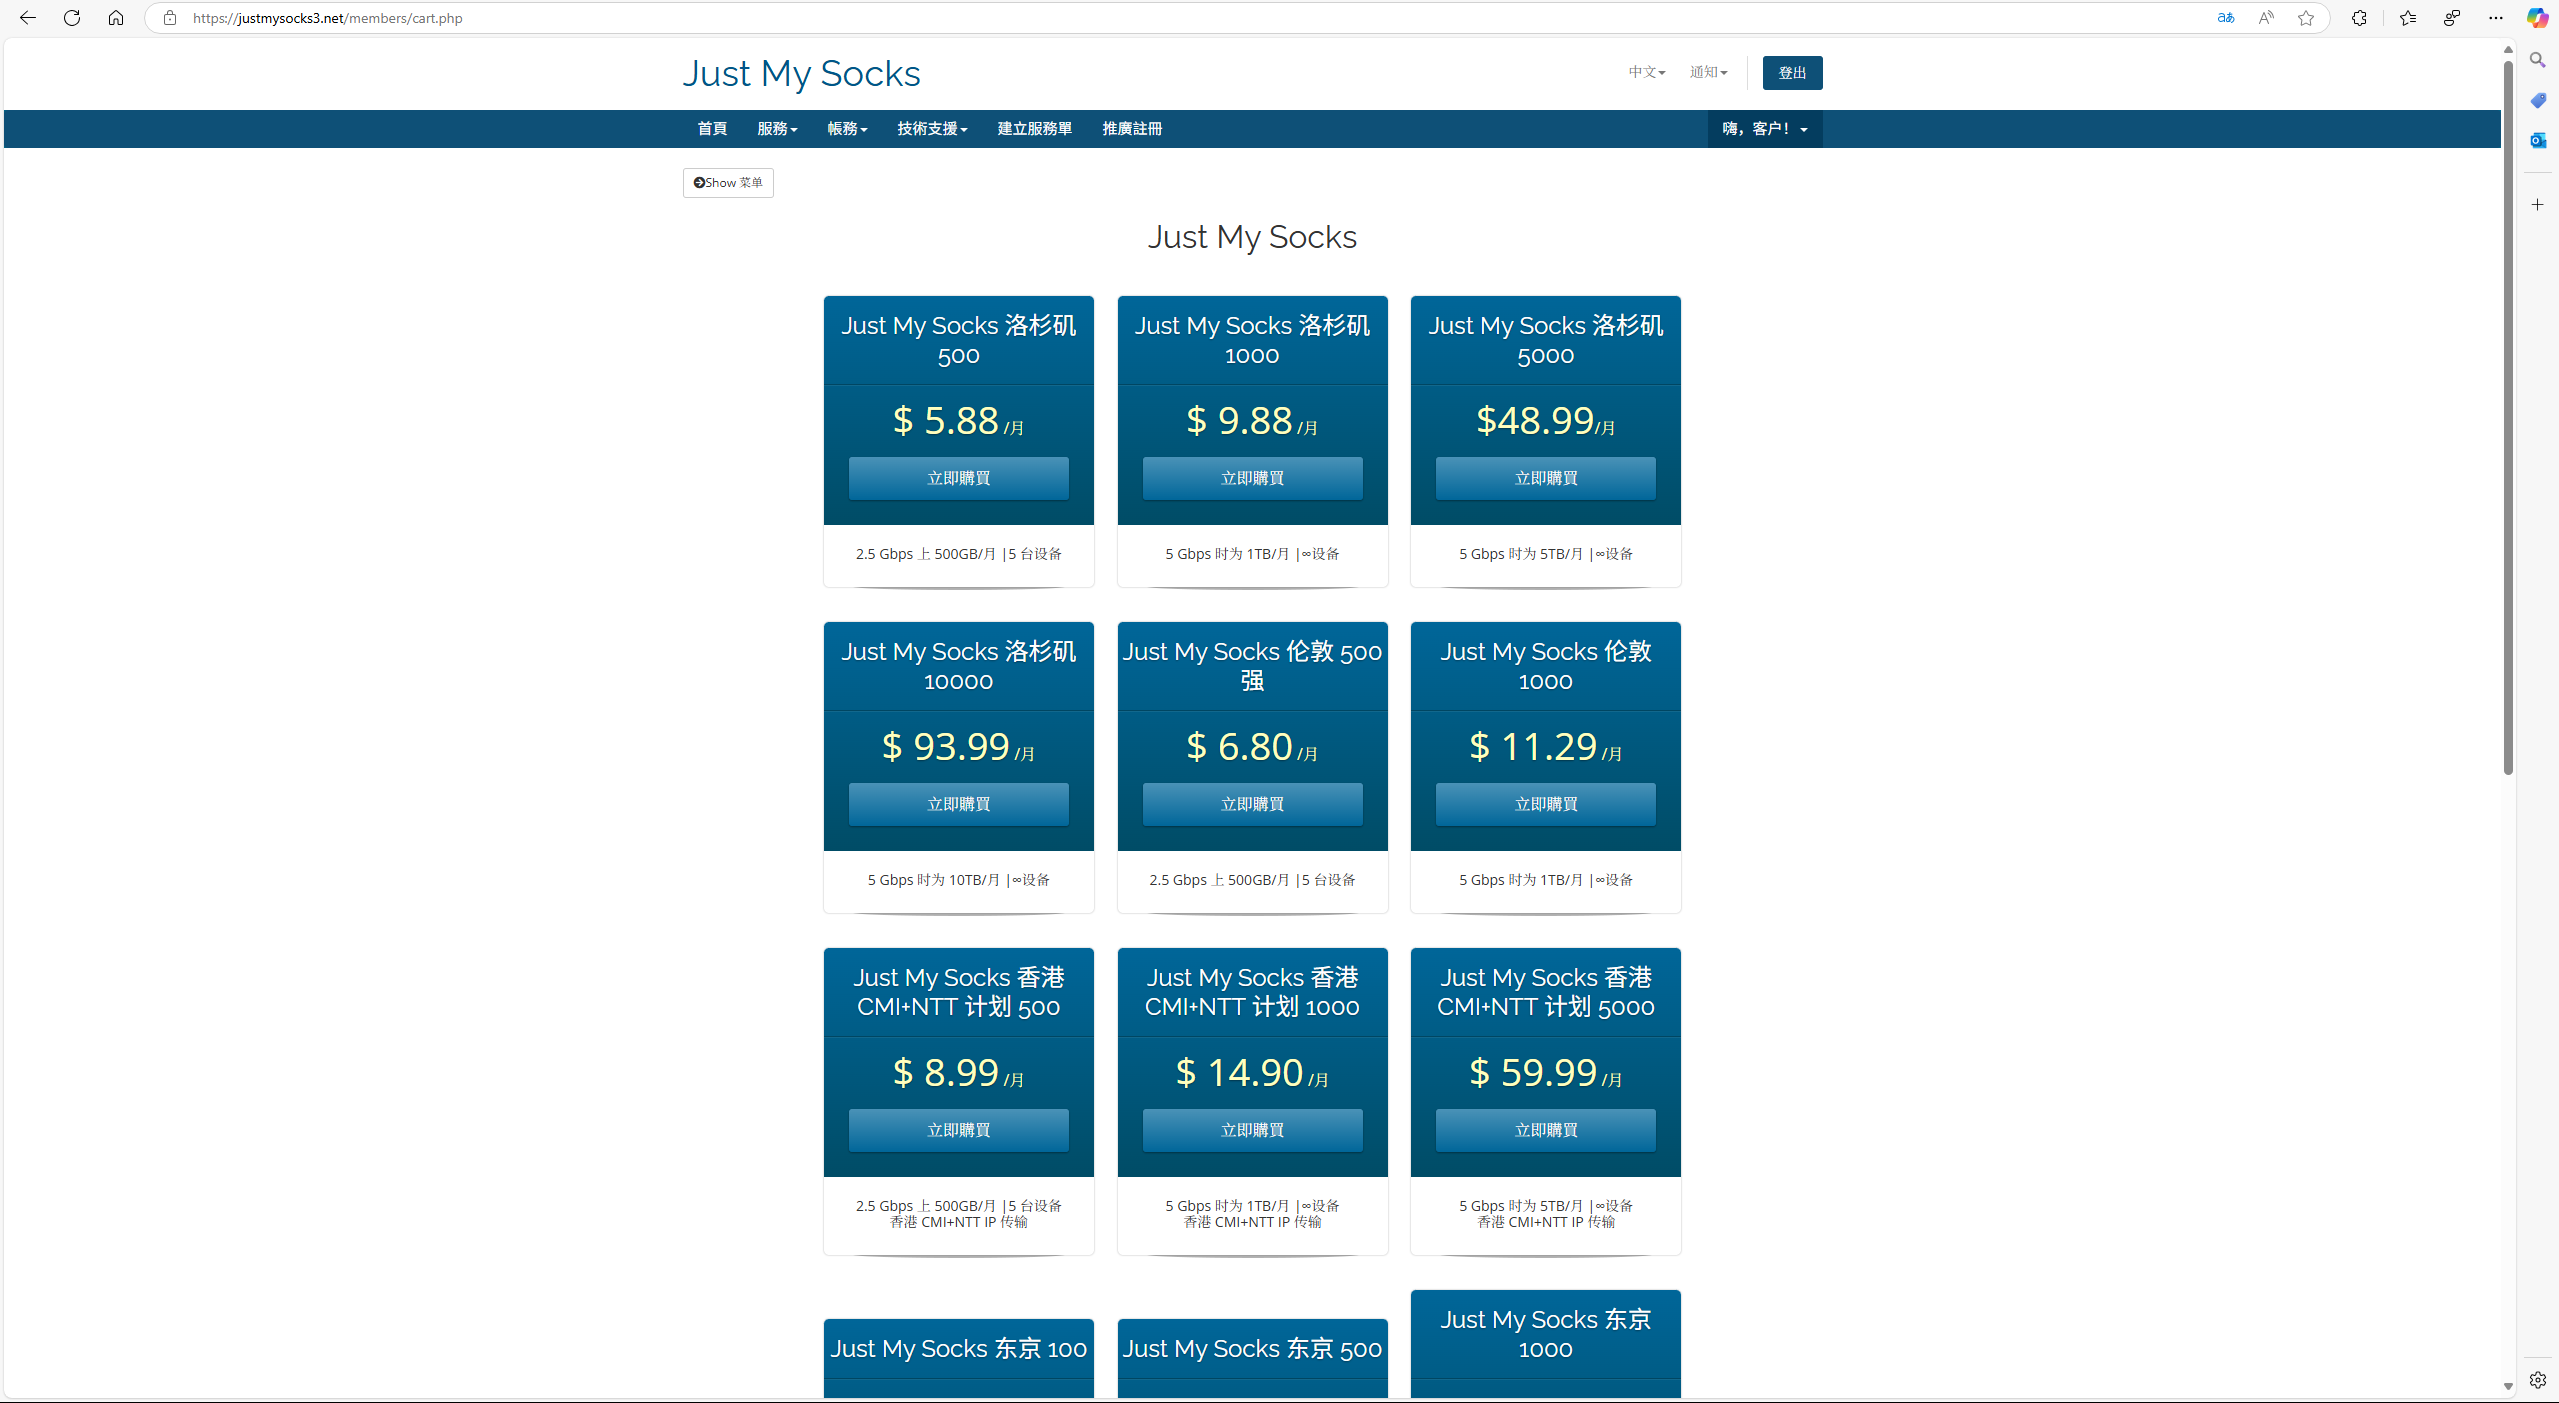Click the read aloud icon
Image resolution: width=2559 pixels, height=1403 pixels.
click(2266, 18)
